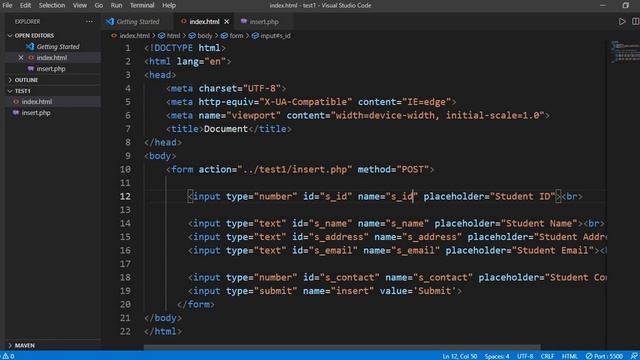Click the Spaces: 4 indentation setting
The width and height of the screenshot is (640, 360).
497,356
